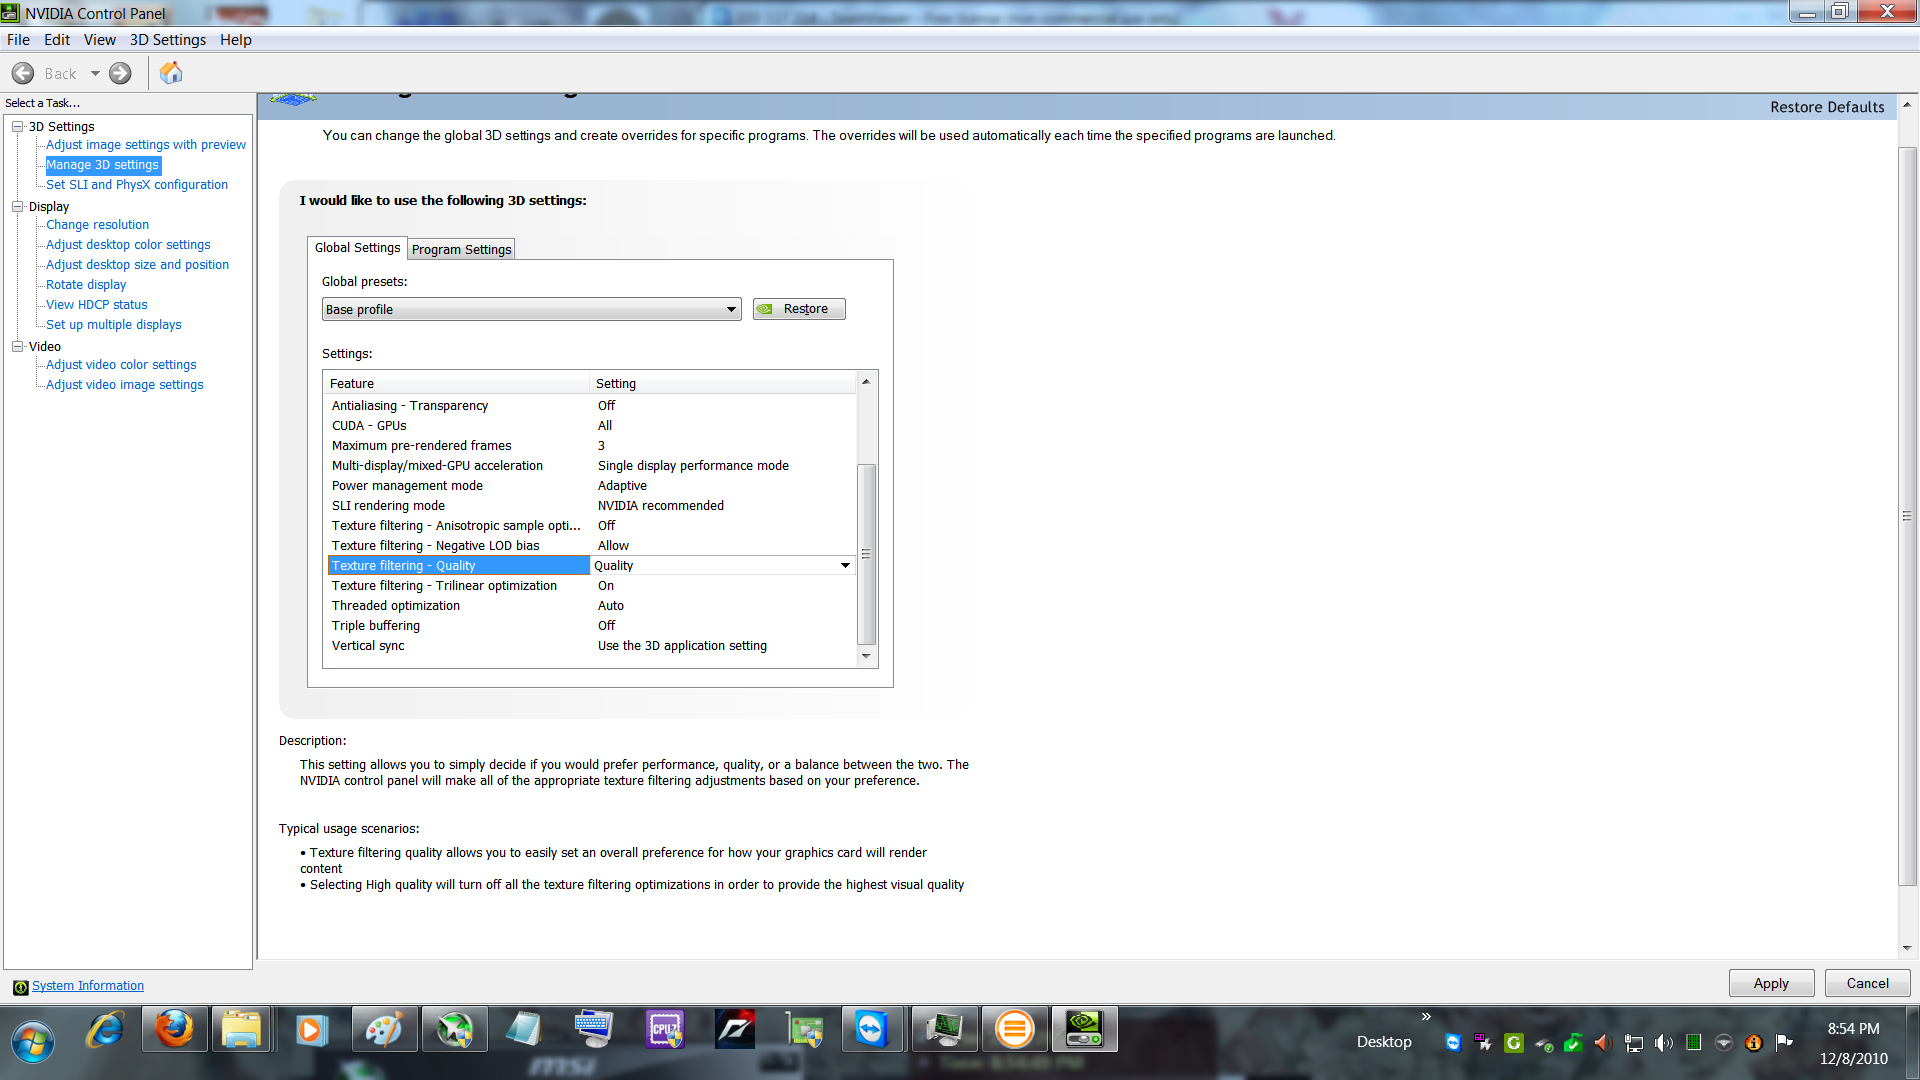Screen dimensions: 1920x1080
Task: Open the Global presets Base profile dropdown
Action: (x=531, y=309)
